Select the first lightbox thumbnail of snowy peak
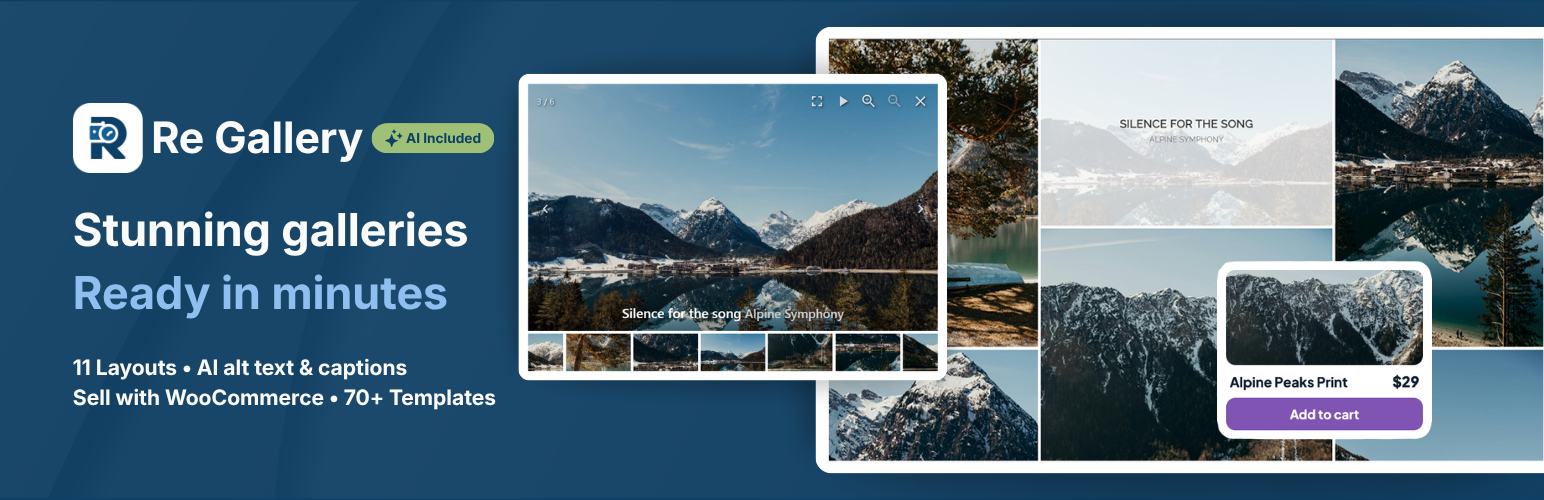1544x500 pixels. click(545, 352)
